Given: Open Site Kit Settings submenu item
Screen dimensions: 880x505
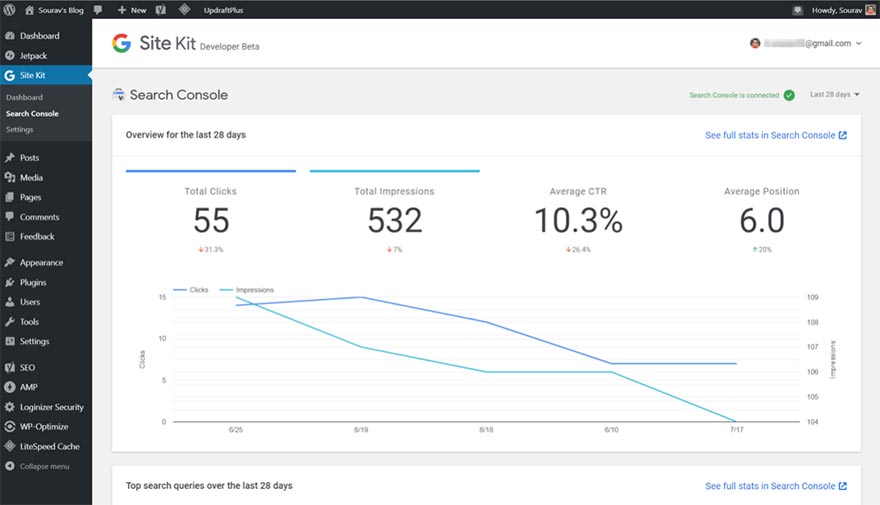Looking at the screenshot, I should click(x=20, y=129).
